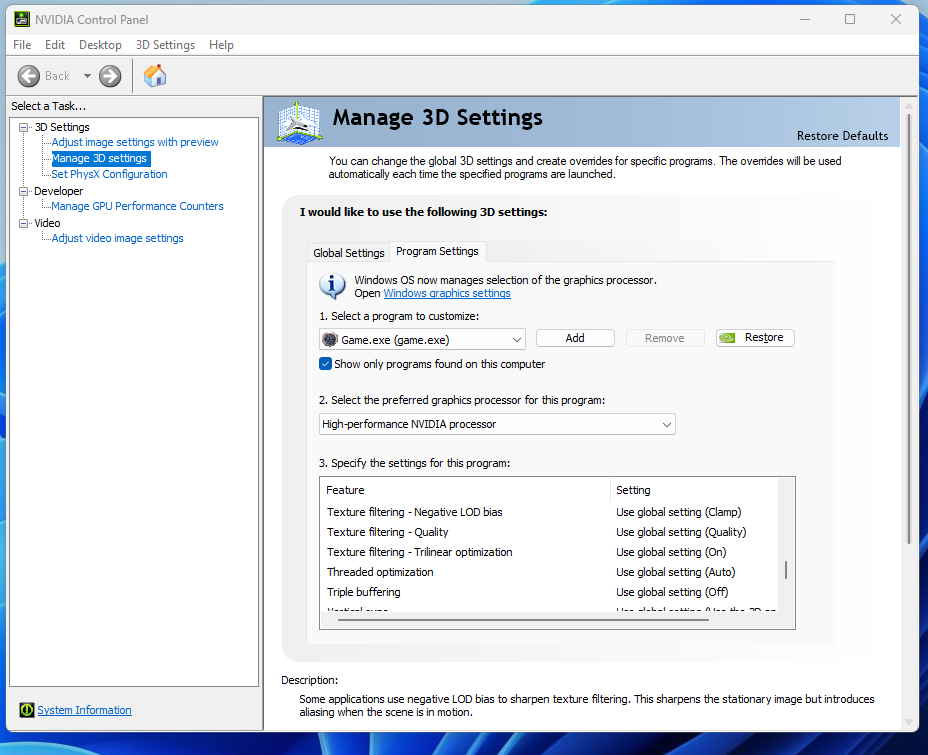The height and width of the screenshot is (755, 928).
Task: Open the preferred graphics processor dropdown
Action: tap(497, 424)
